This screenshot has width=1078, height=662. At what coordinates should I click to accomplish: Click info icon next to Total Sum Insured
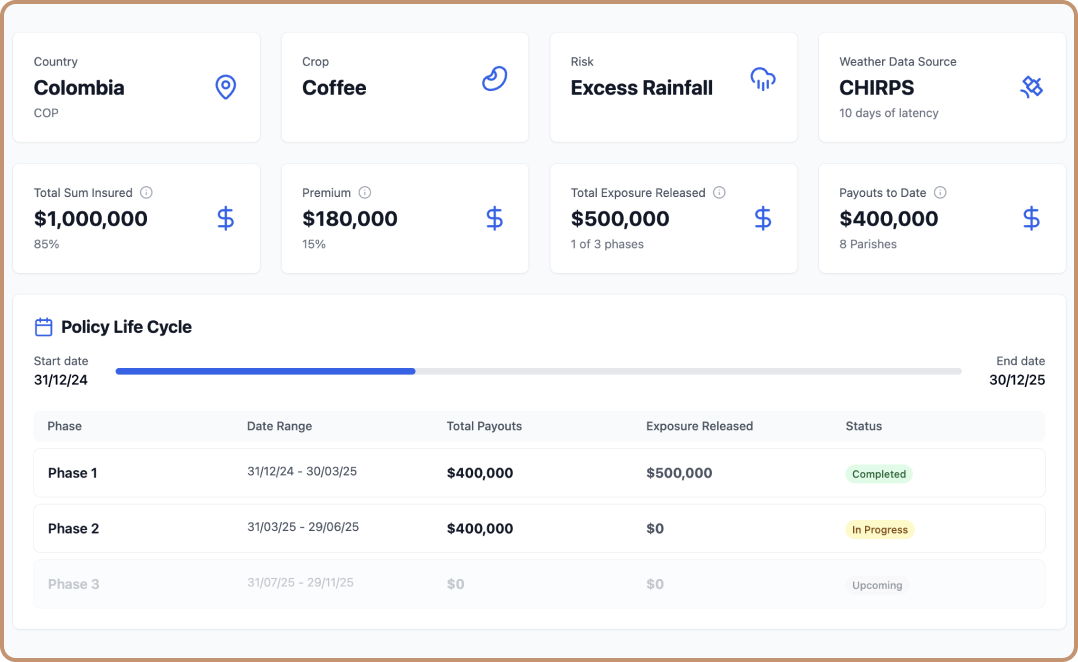[146, 192]
